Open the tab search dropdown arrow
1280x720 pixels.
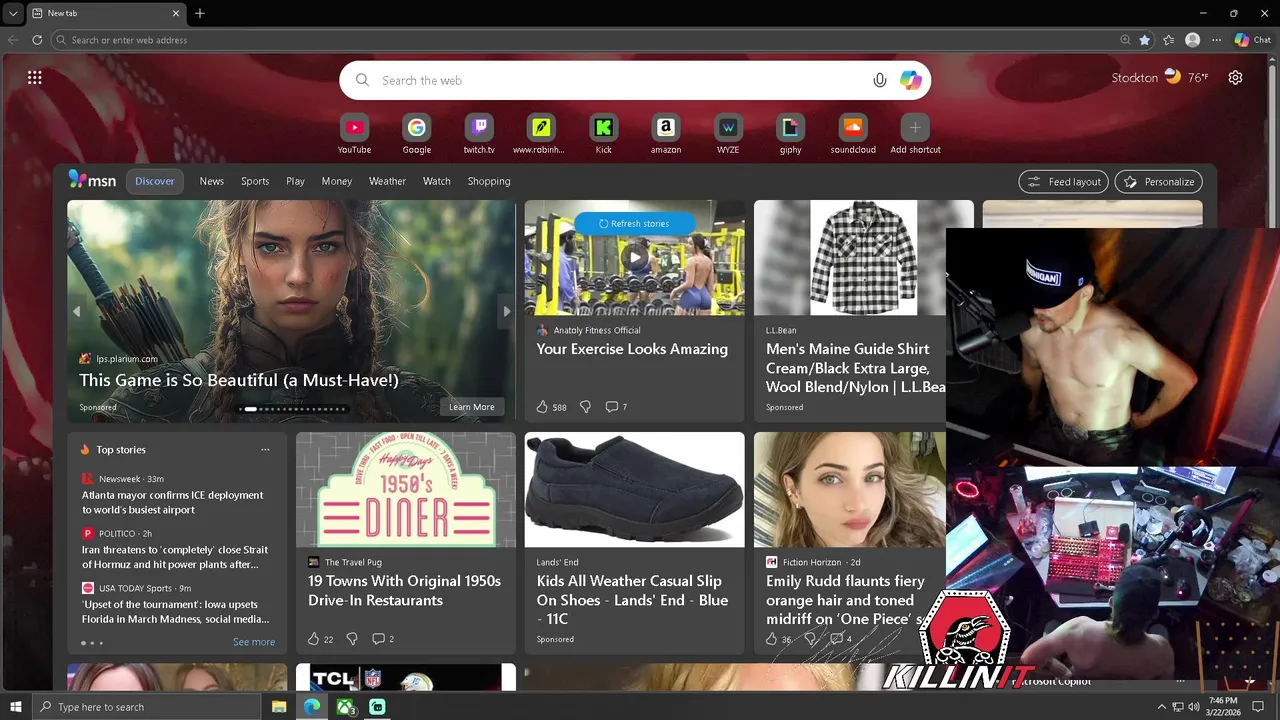pos(12,13)
